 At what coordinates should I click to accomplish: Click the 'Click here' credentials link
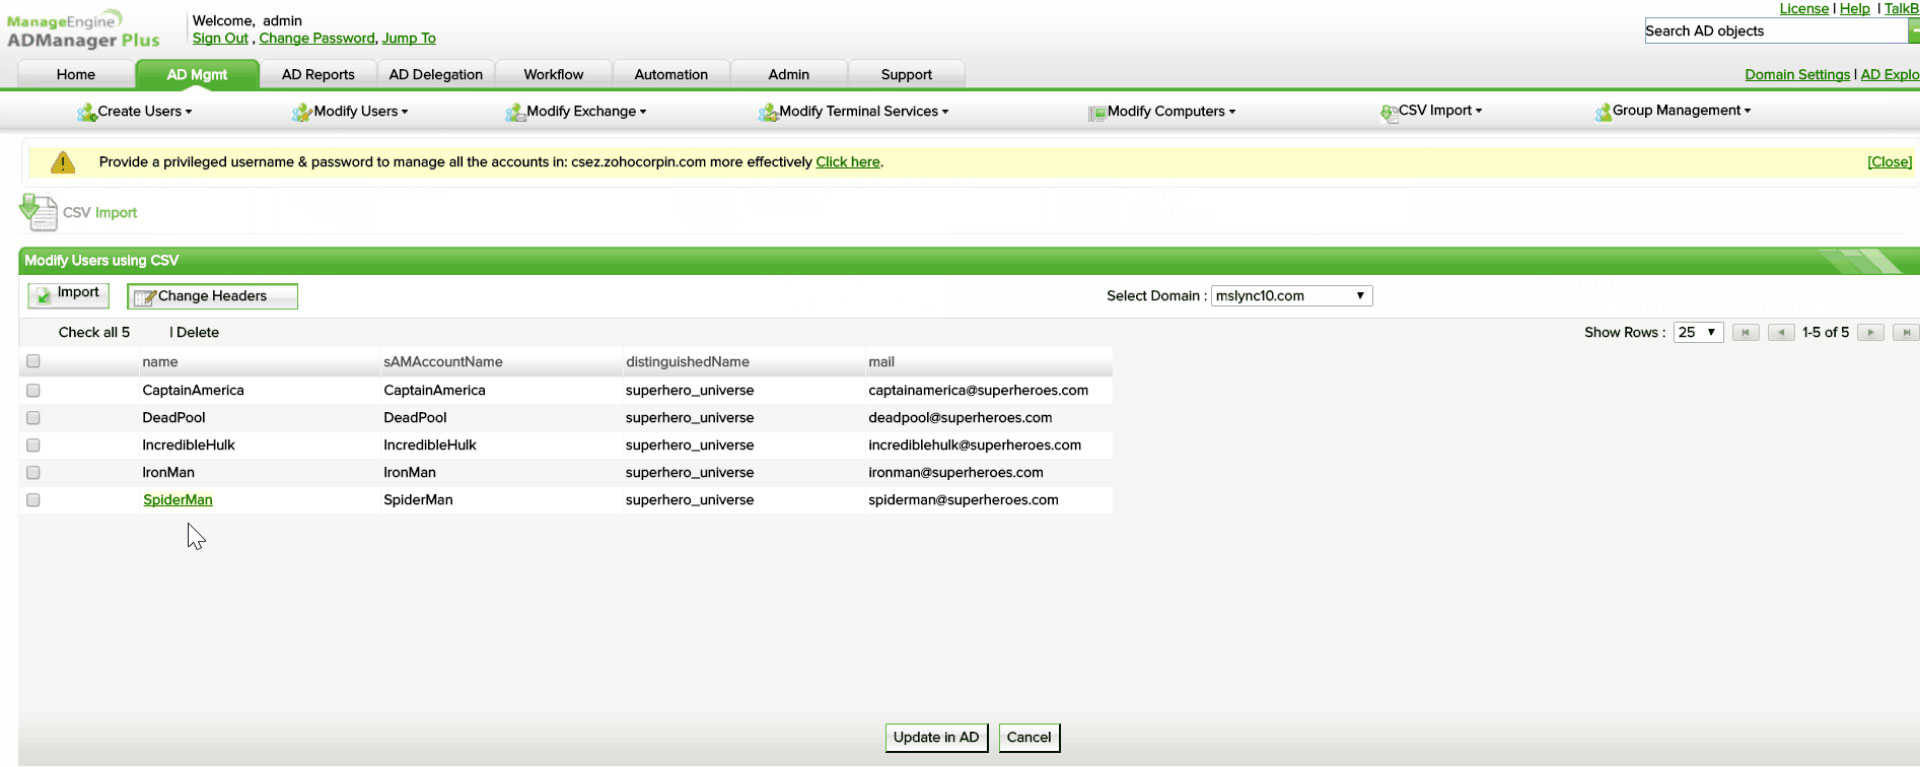(848, 162)
